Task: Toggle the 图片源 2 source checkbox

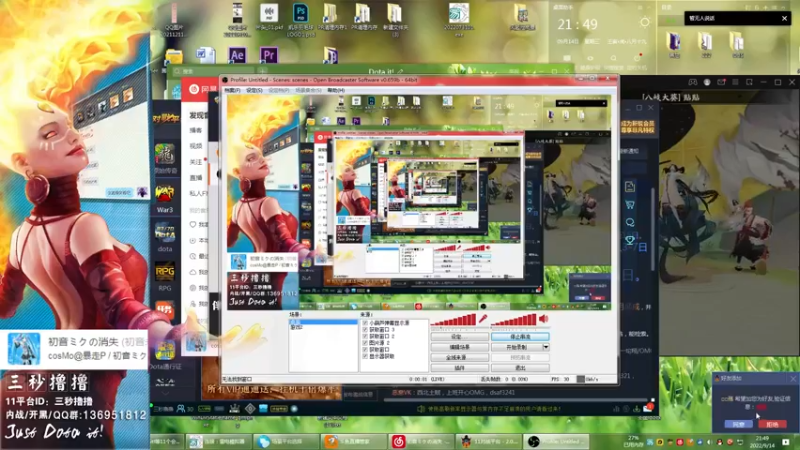Action: click(365, 343)
